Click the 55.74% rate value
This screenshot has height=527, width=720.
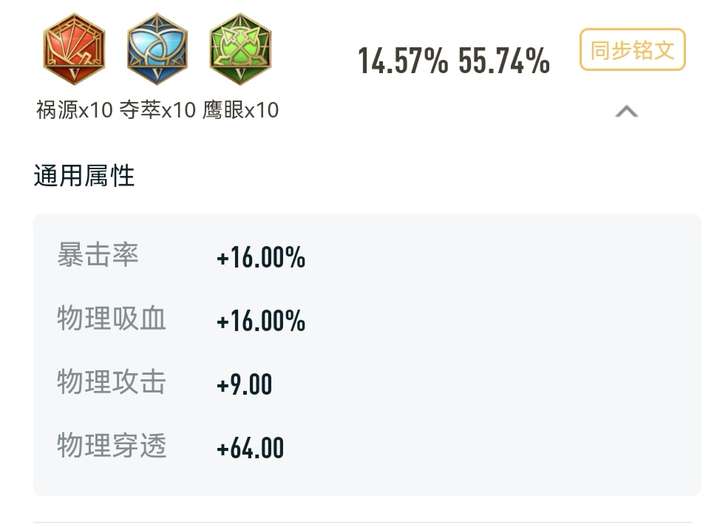coord(504,61)
